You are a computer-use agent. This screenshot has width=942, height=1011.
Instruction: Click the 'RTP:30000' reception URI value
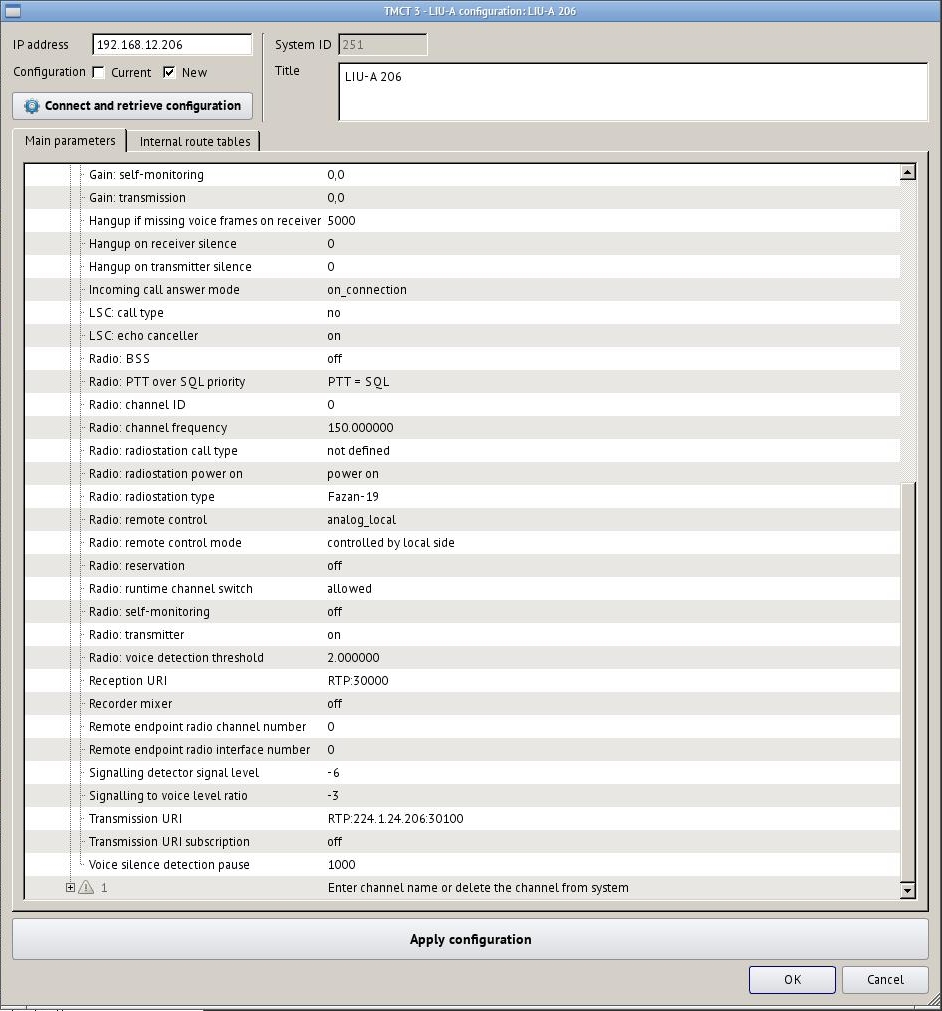358,681
